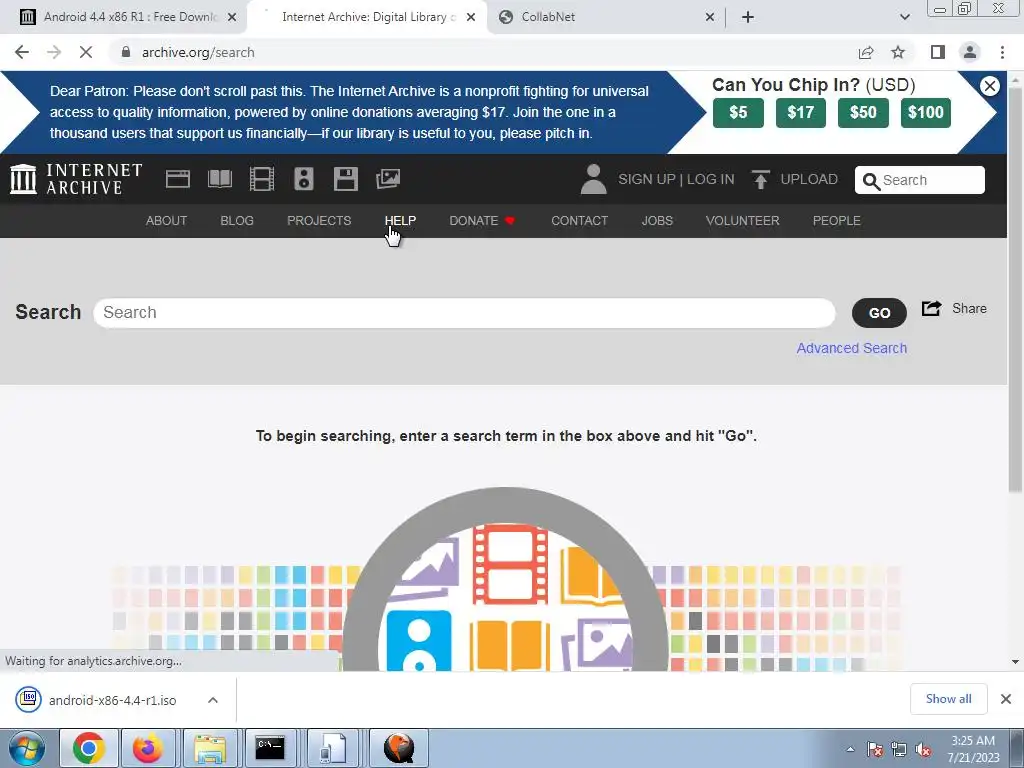Viewport: 1024px width, 768px height.
Task: Open the BLOG menu item
Action: point(237,221)
